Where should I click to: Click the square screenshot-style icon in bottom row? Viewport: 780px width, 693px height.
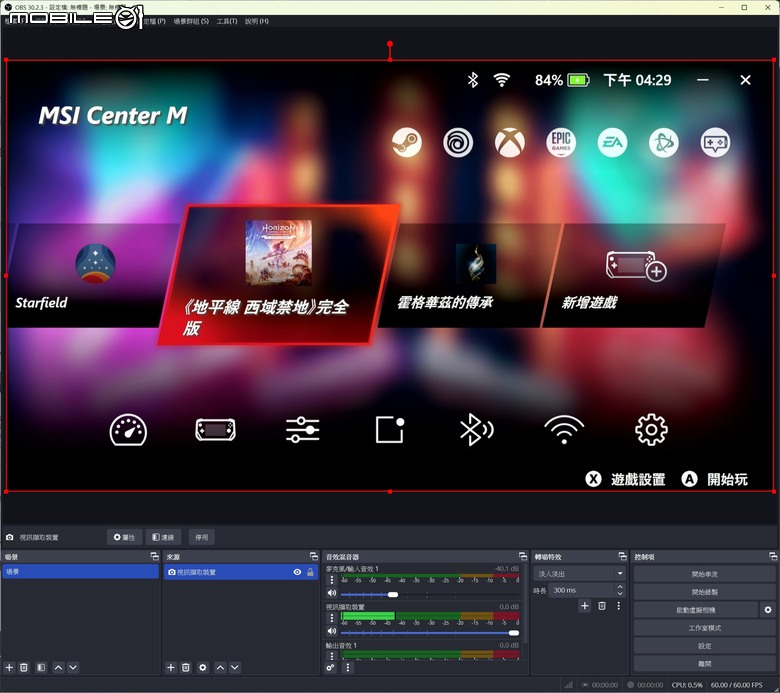[390, 429]
